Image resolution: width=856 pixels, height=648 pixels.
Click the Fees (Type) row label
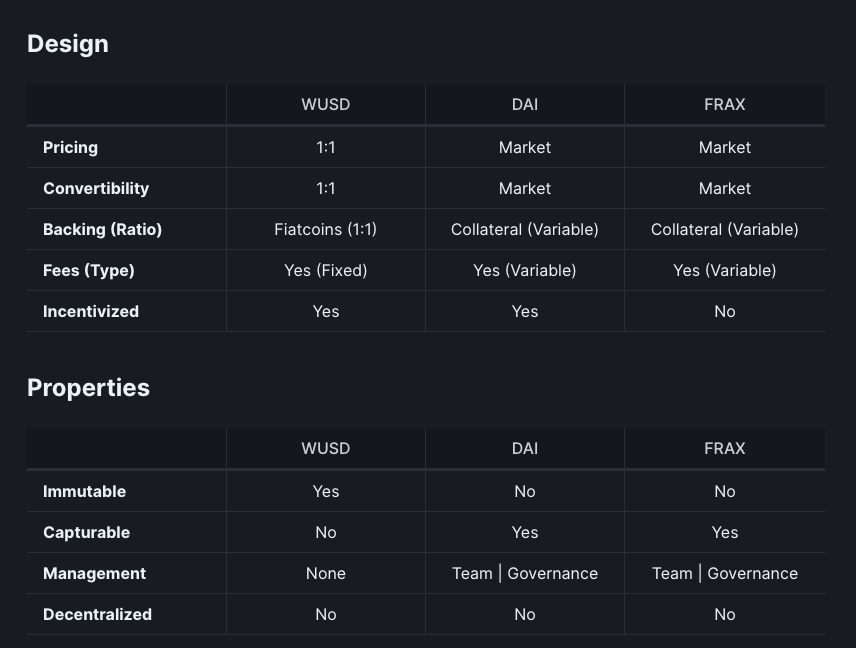pos(88,270)
